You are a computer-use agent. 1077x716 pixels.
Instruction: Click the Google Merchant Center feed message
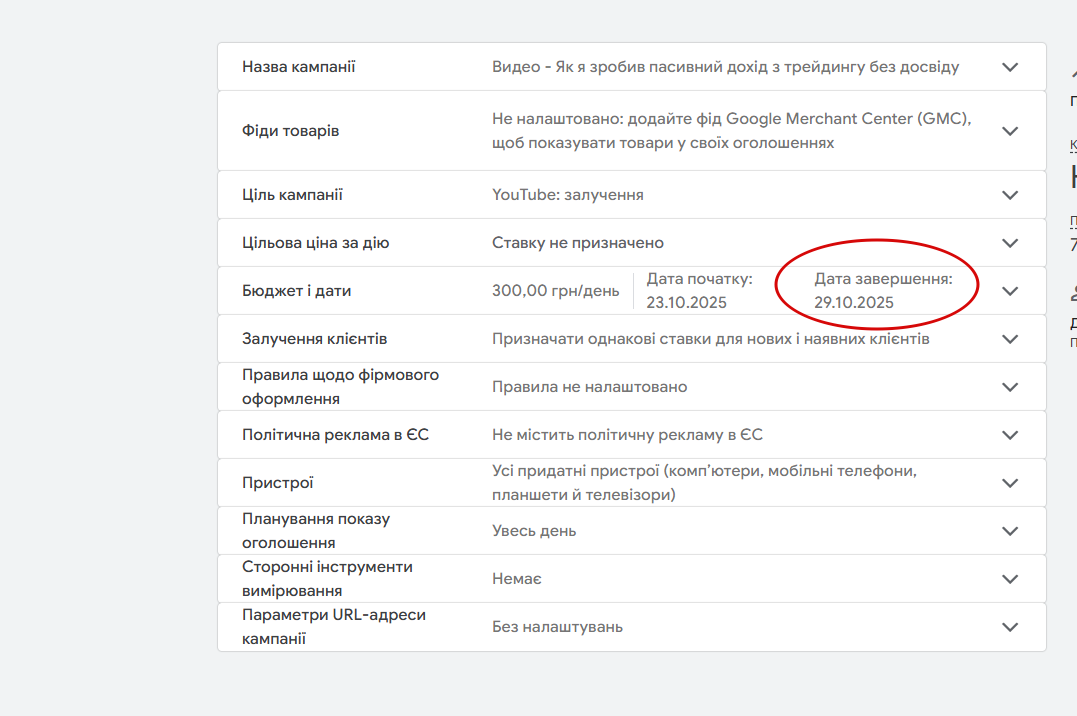pos(731,131)
